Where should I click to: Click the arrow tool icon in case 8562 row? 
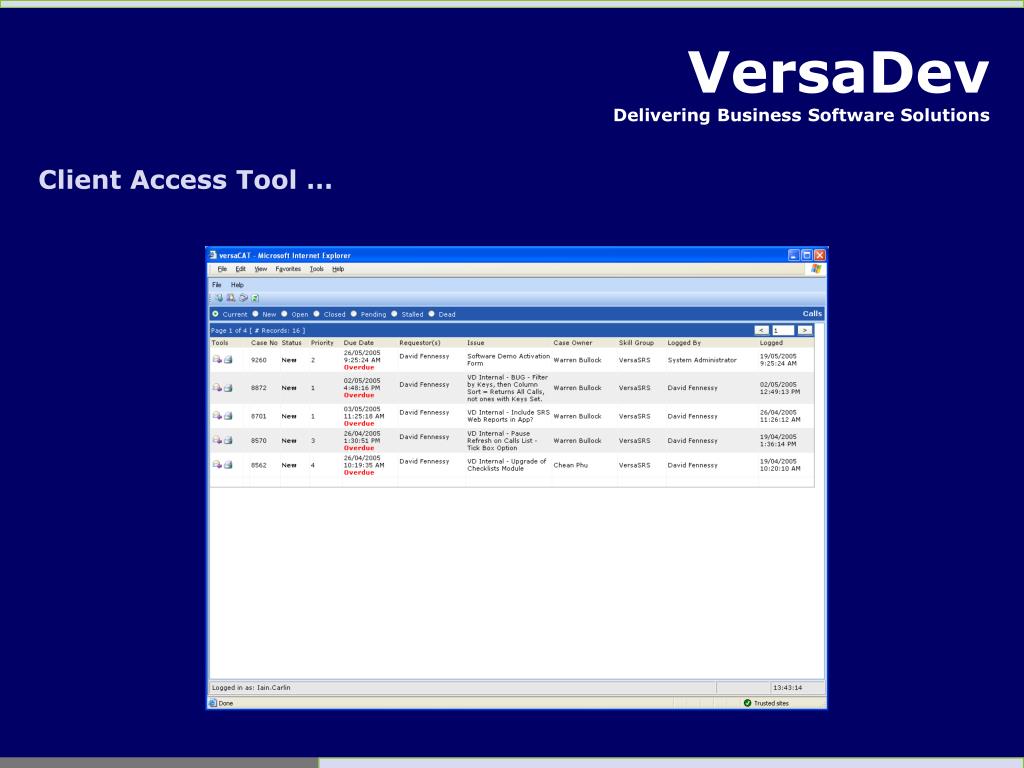[217, 464]
